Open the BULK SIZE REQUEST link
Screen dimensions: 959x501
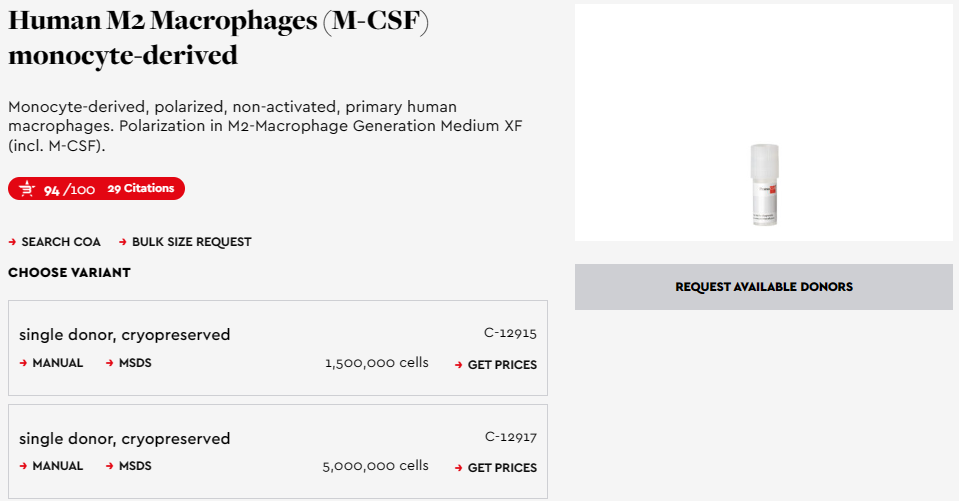tap(191, 242)
